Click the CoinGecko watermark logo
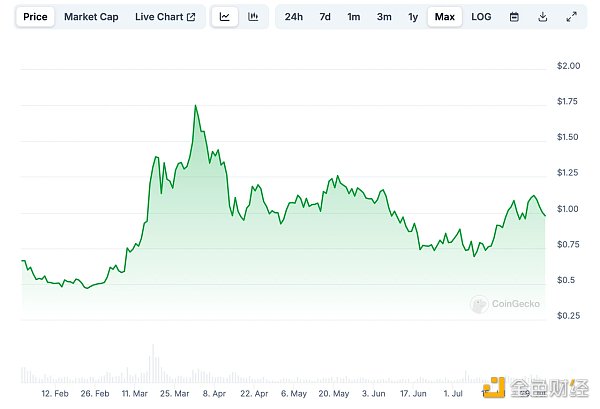This screenshot has height=409, width=600. (x=508, y=304)
